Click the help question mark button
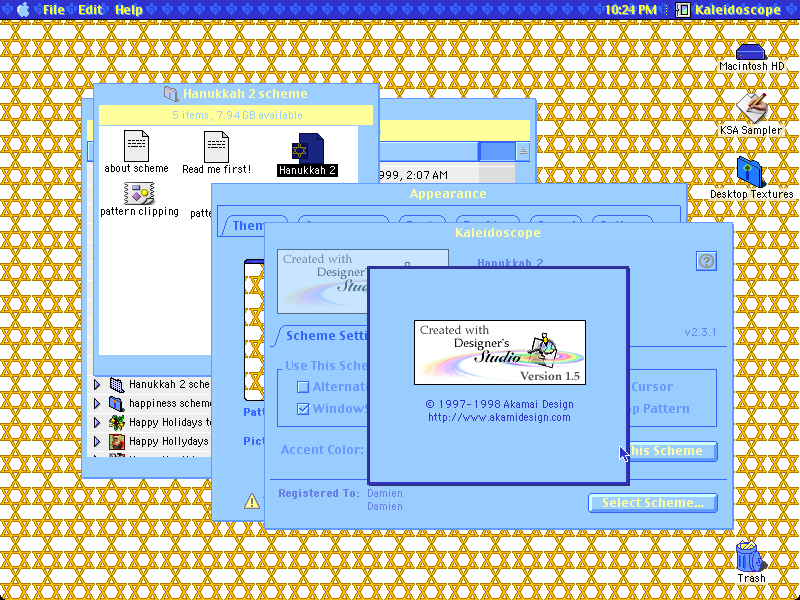This screenshot has width=800, height=600. point(706,261)
